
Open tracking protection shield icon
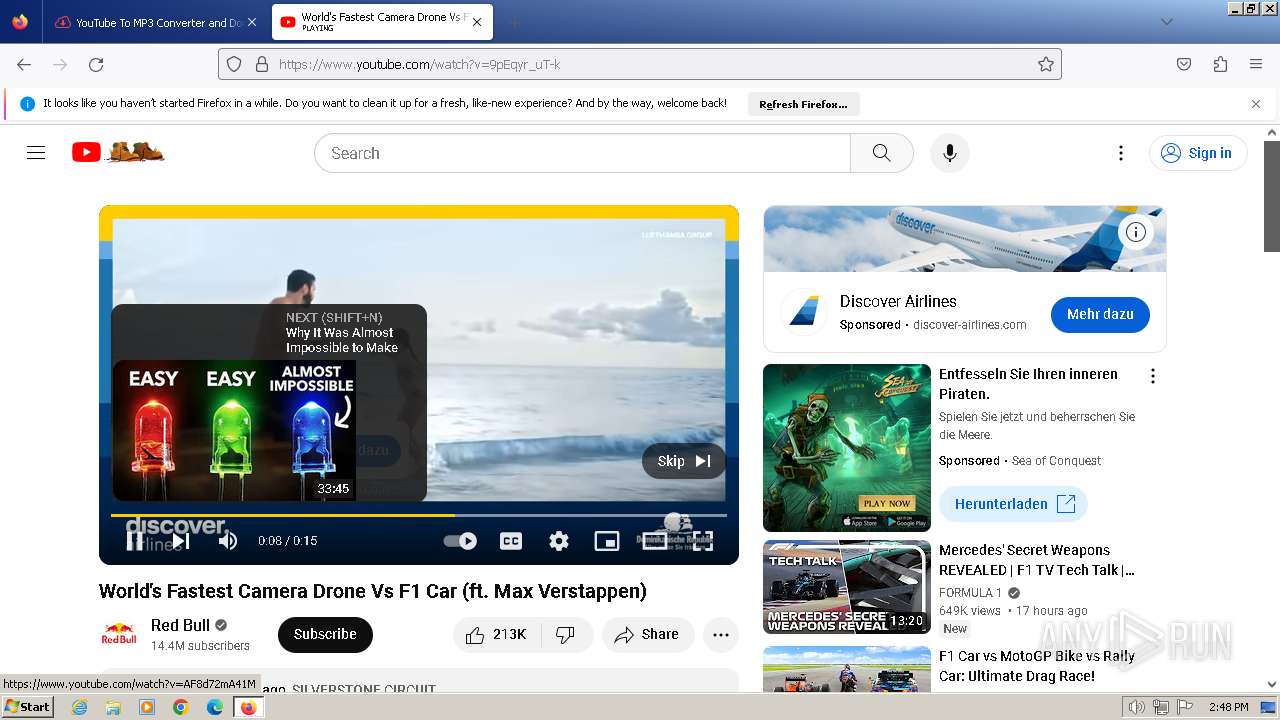point(234,64)
